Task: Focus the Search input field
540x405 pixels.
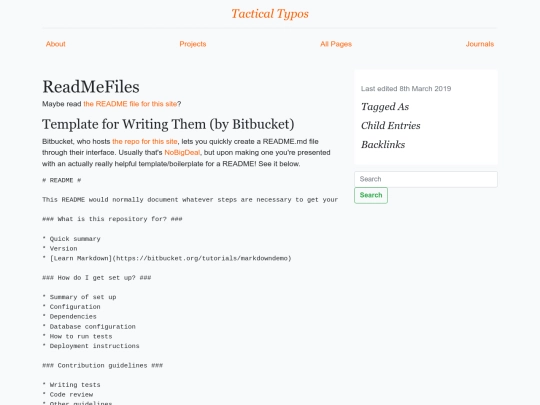Action: (426, 179)
